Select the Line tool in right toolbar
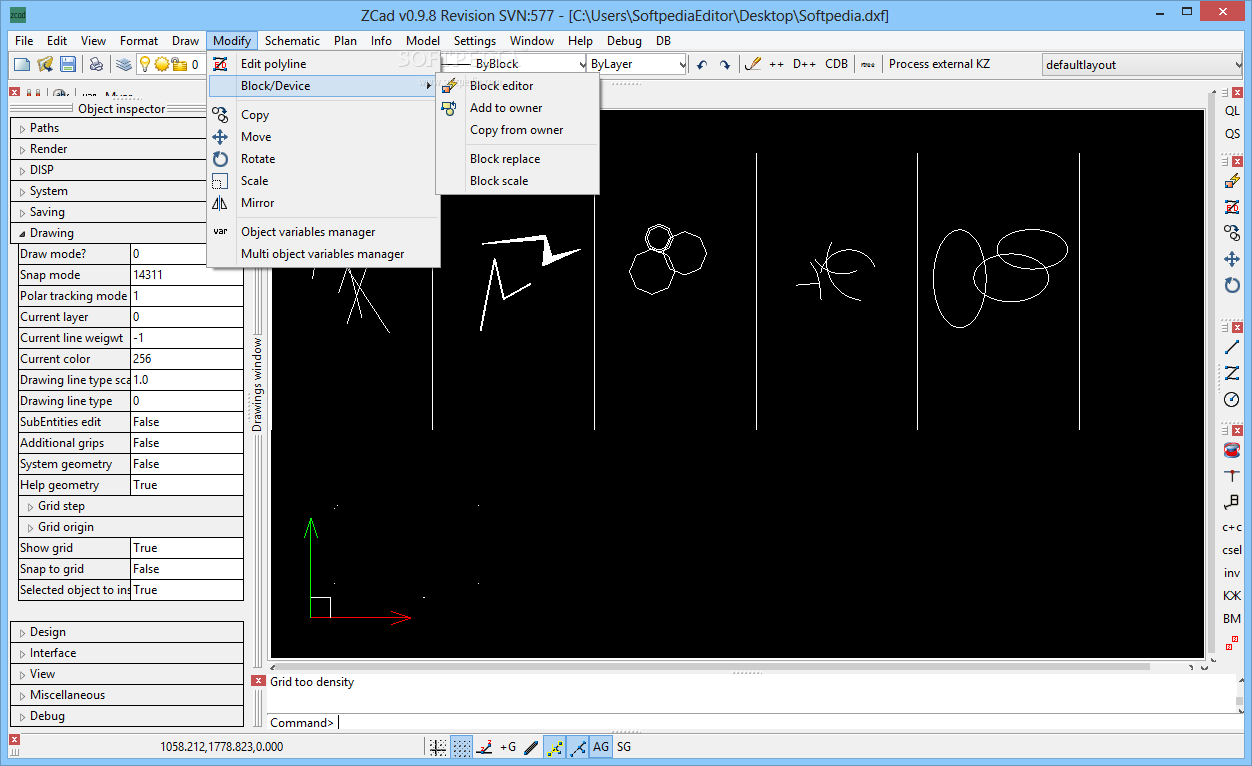 [x=1232, y=347]
